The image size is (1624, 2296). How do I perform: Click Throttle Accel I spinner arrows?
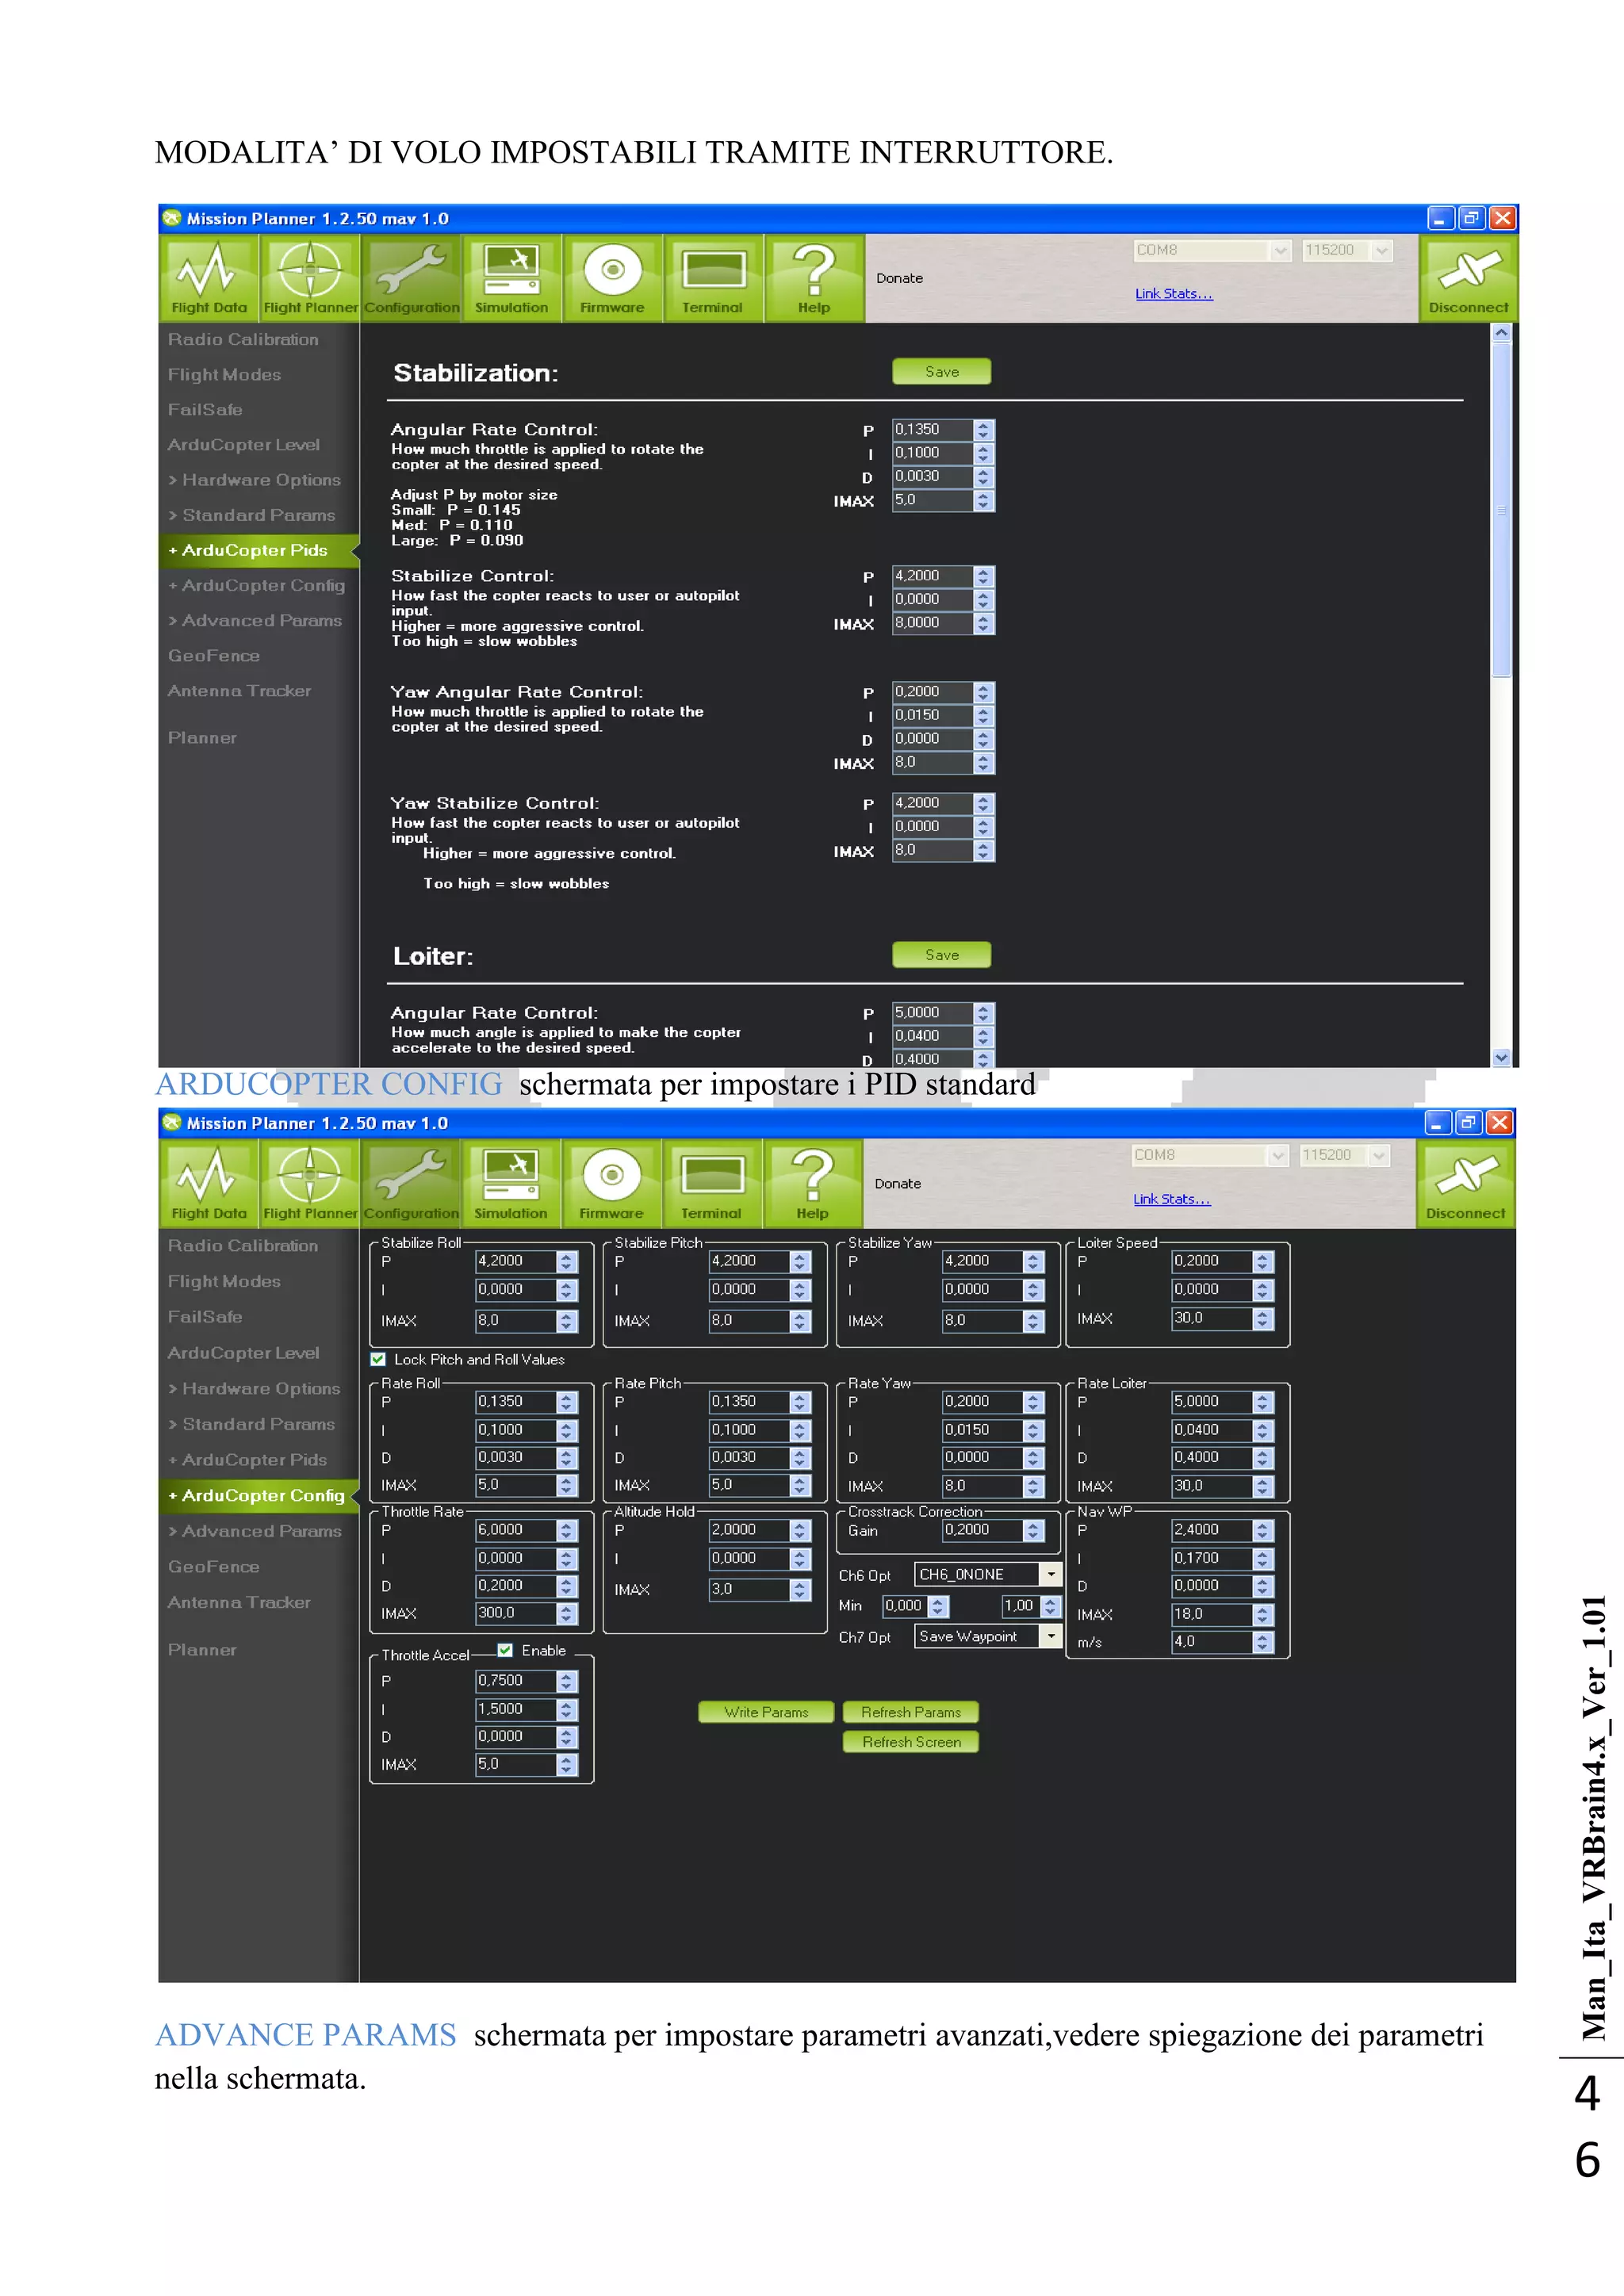point(567,1709)
